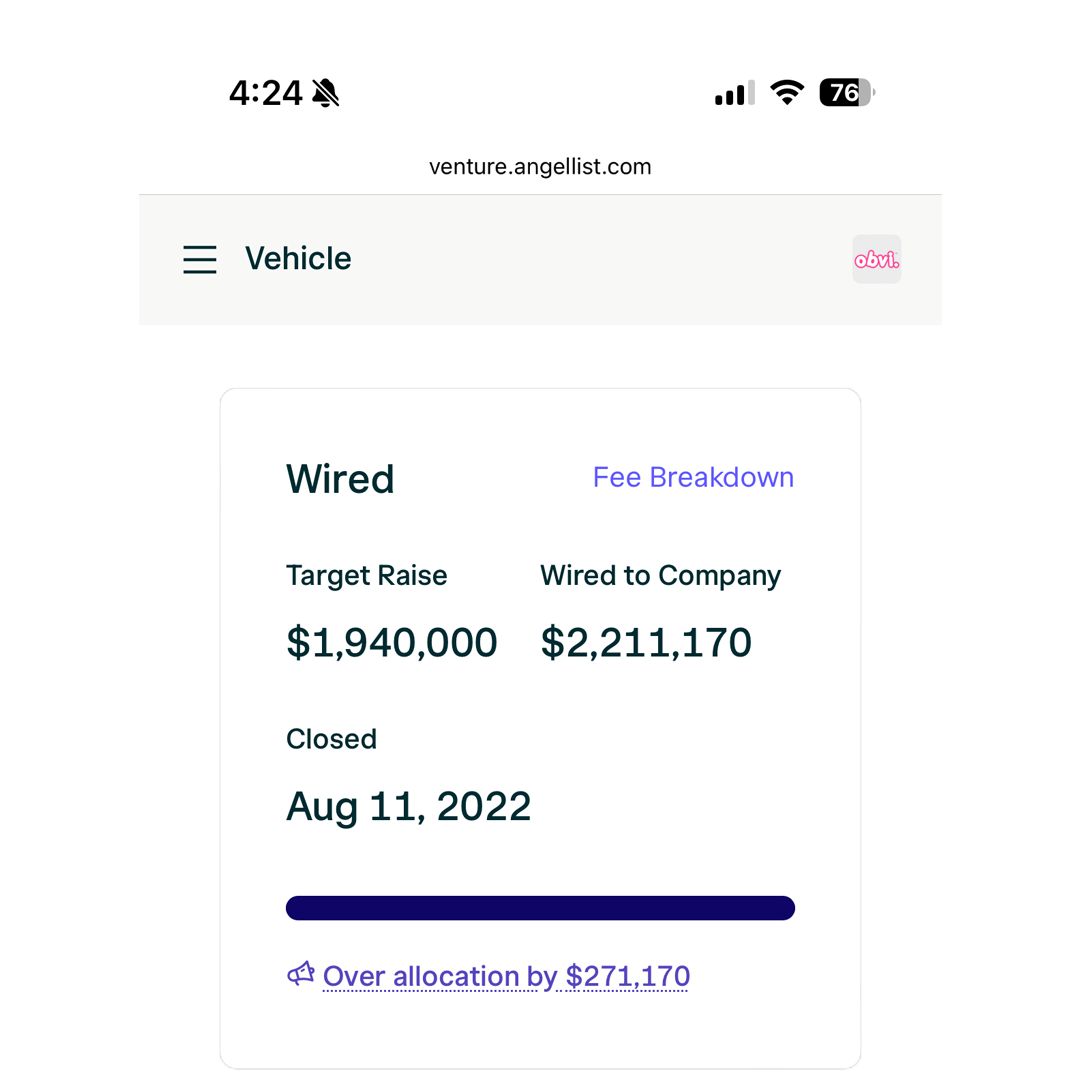Tap the Closed label
Image resolution: width=1080 pixels, height=1080 pixels.
pyautogui.click(x=331, y=739)
